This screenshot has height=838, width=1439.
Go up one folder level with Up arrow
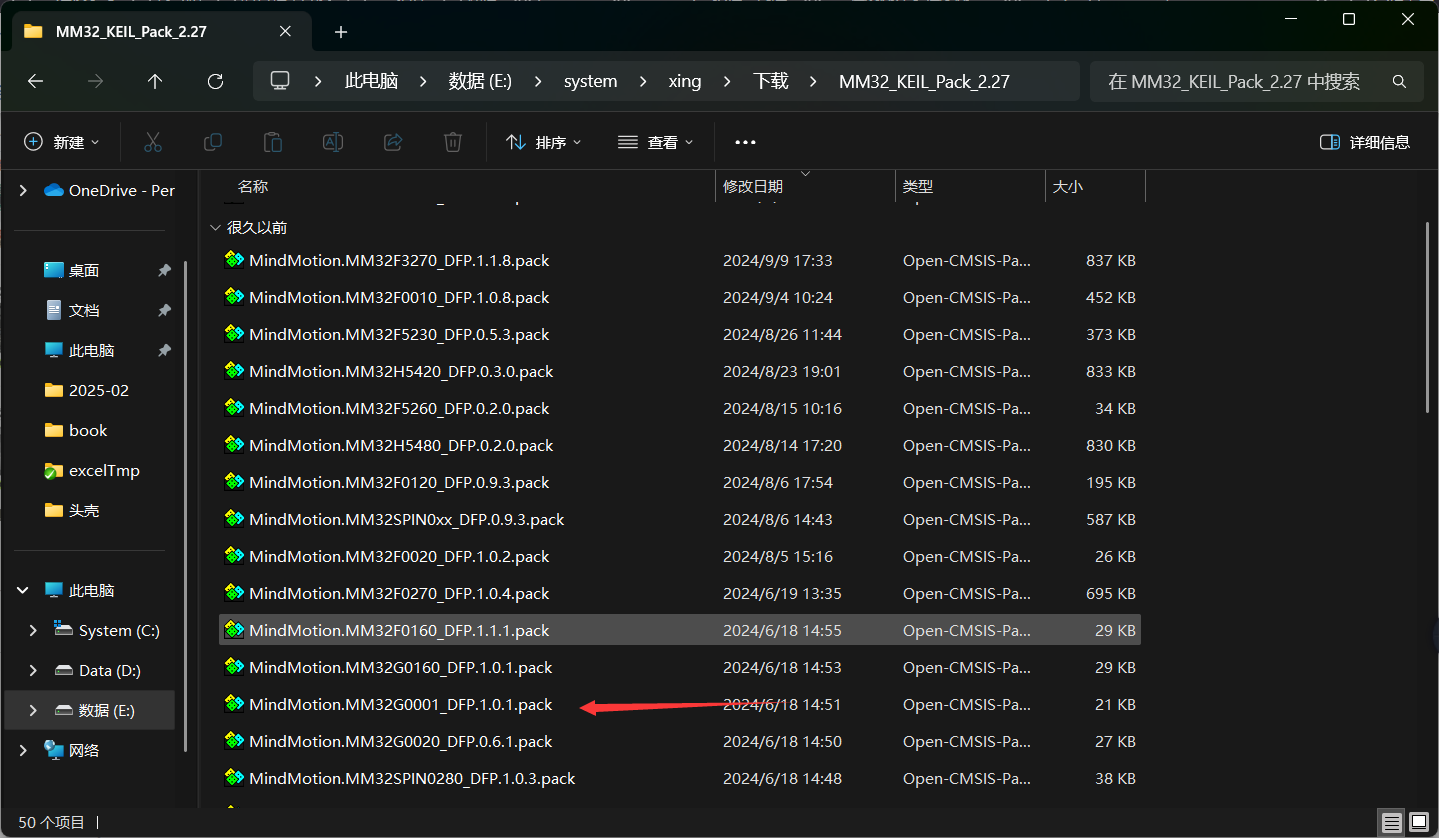point(155,82)
